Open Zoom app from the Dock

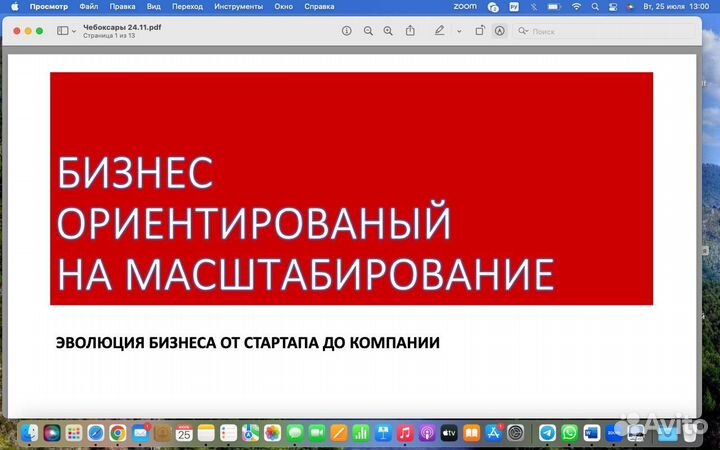tap(613, 433)
